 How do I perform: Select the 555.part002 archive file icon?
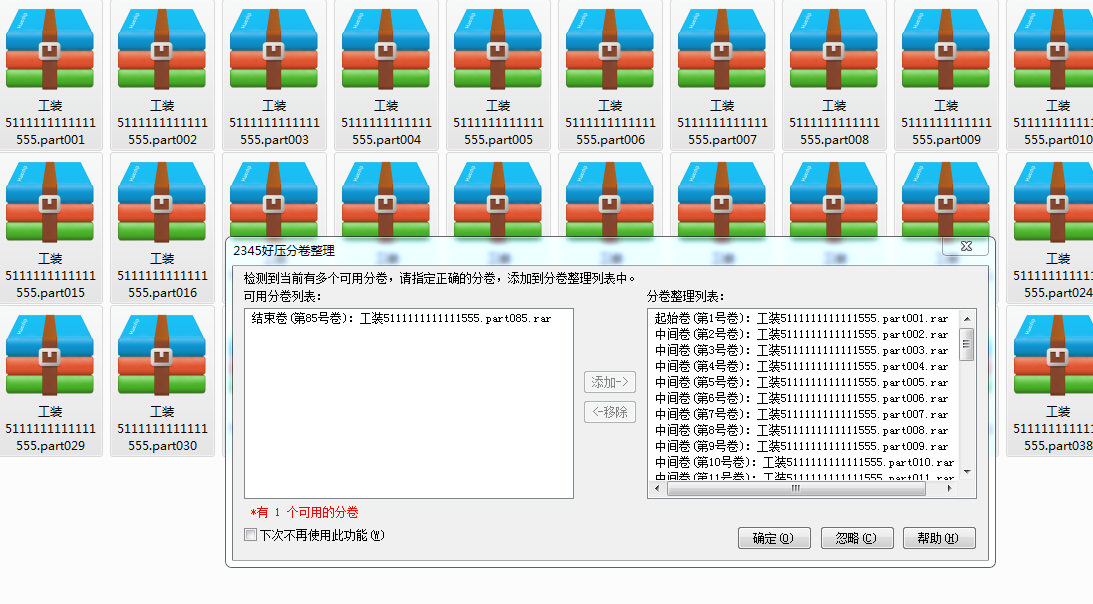click(x=162, y=49)
